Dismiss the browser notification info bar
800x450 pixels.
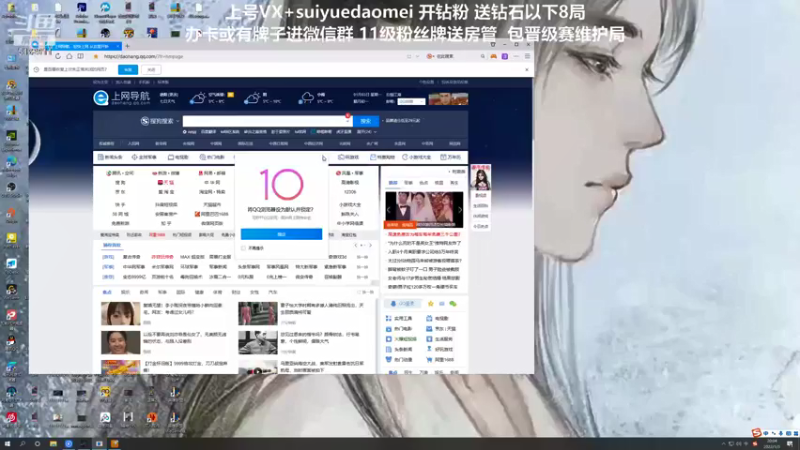(527, 69)
